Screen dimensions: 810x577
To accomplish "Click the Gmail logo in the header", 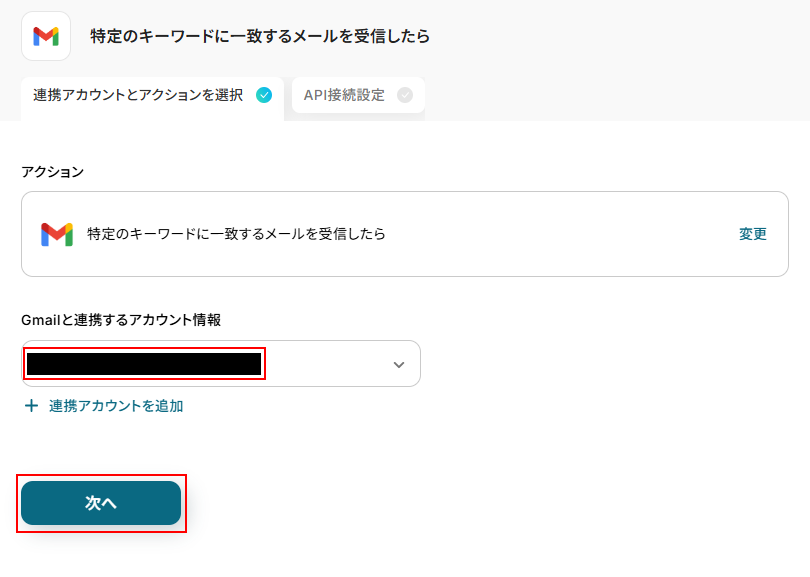I will (46, 36).
